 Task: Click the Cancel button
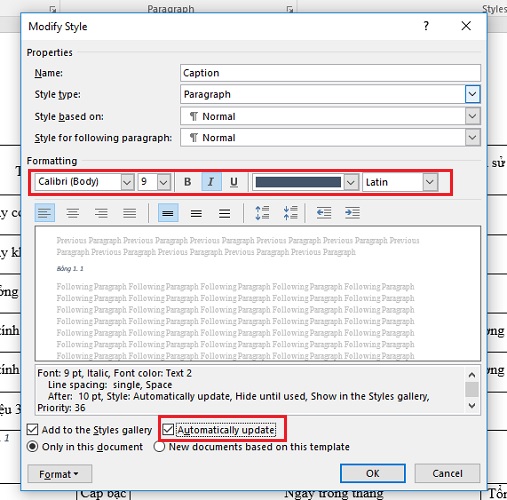click(447, 473)
